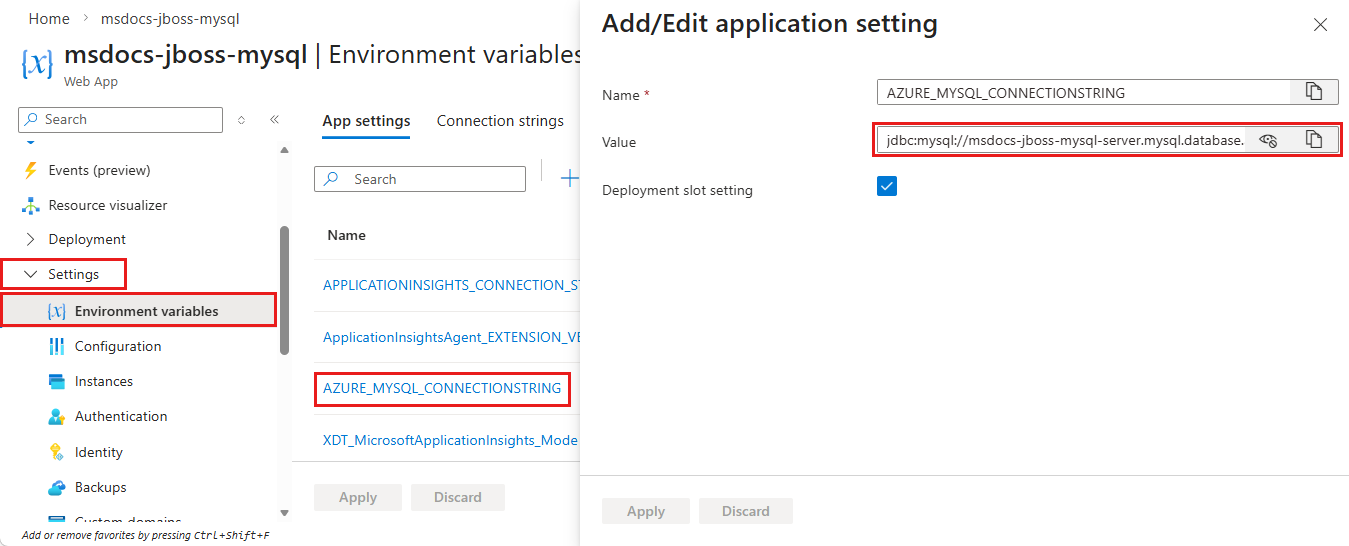Viewport: 1349px width, 546px height.
Task: Open APPLICATIONINSIGHTS_CONNECTION_STRING setting
Action: (452, 285)
